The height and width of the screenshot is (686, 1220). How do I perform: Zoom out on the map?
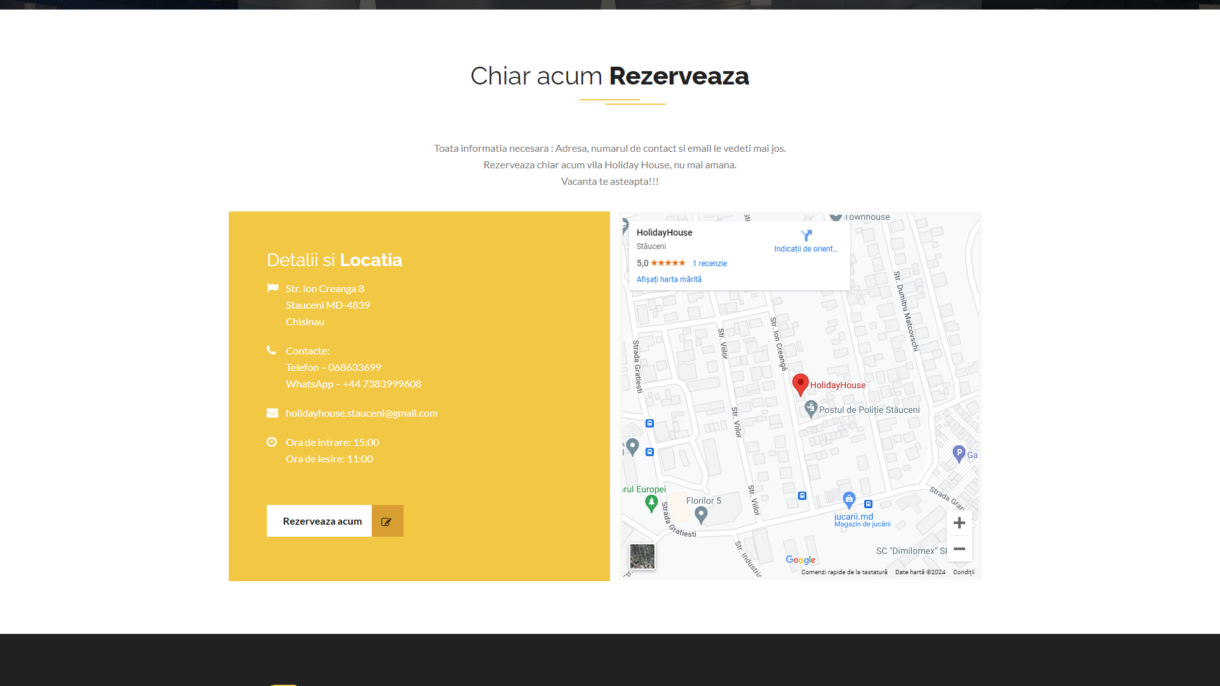tap(959, 549)
